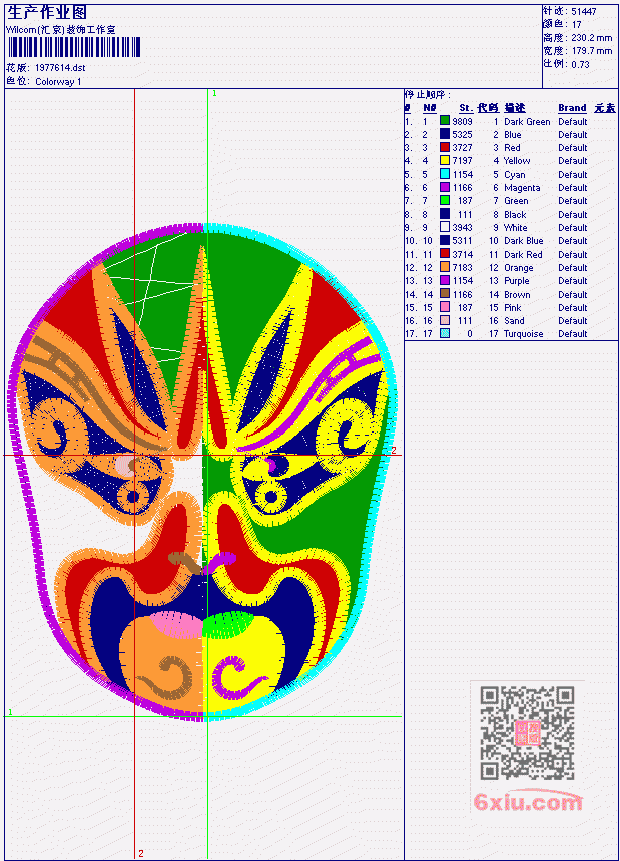The image size is (620, 861).
Task: Select the Turquoise color swatch
Action: [445, 333]
